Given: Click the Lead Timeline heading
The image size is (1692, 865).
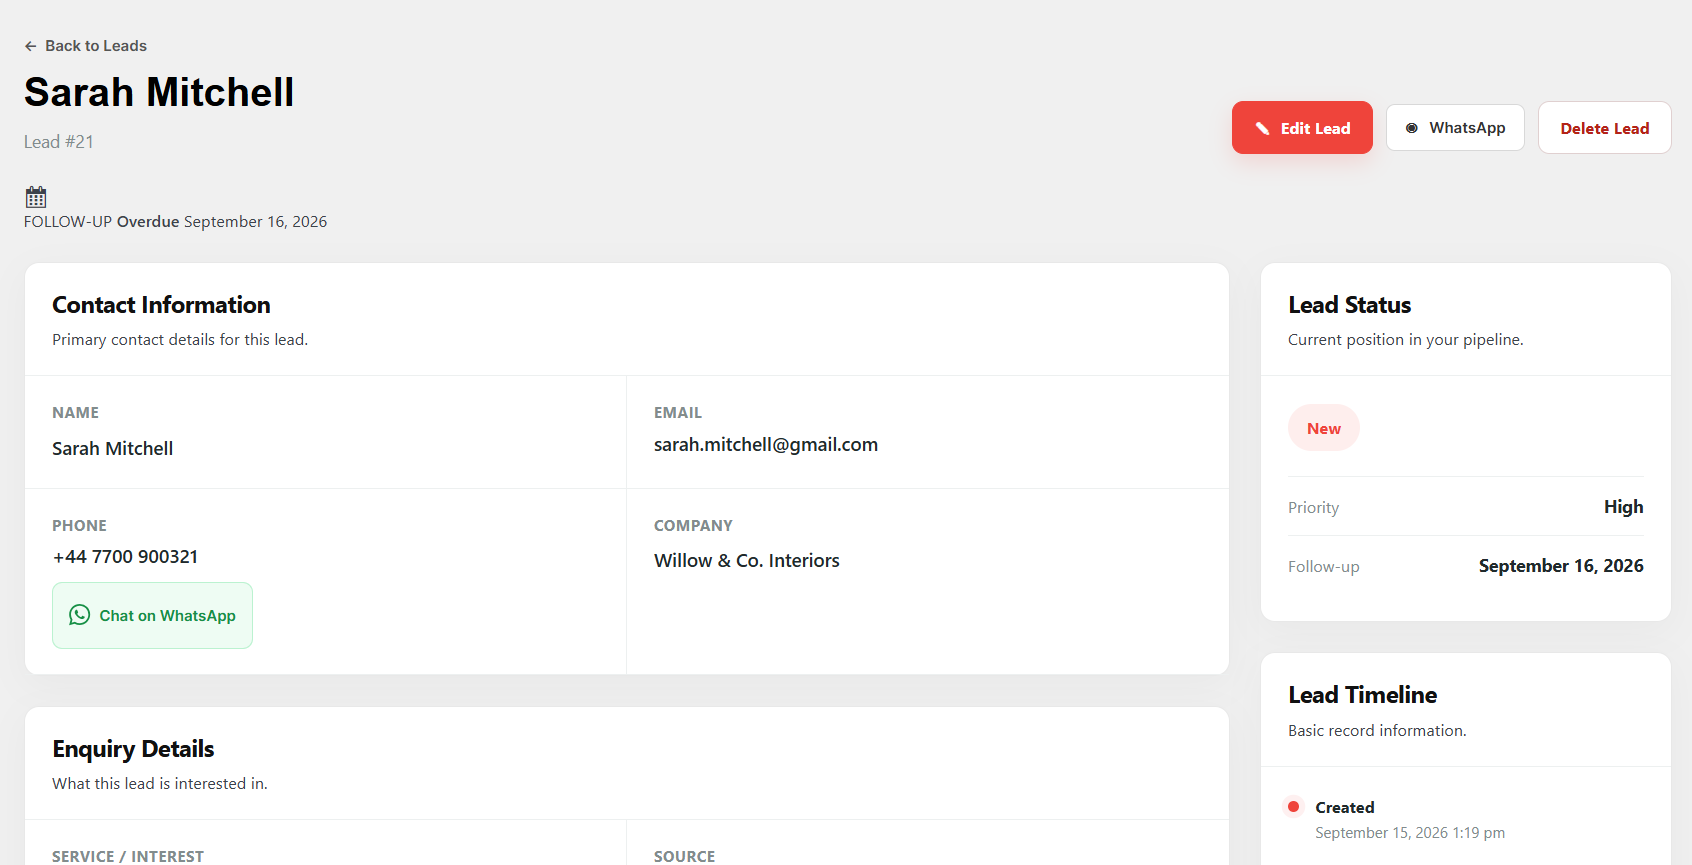Looking at the screenshot, I should [1362, 695].
